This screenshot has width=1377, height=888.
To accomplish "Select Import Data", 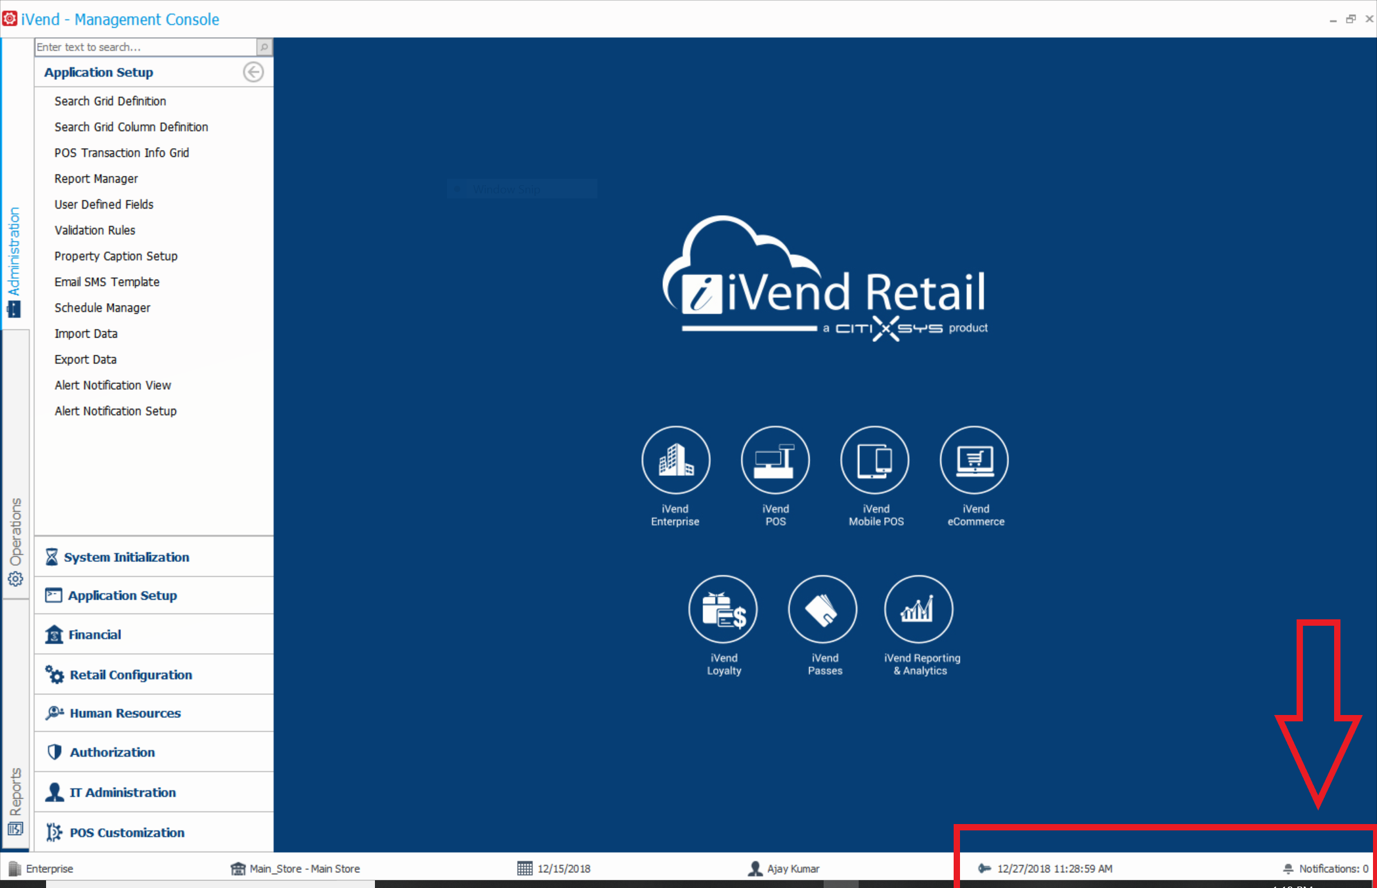I will point(86,334).
